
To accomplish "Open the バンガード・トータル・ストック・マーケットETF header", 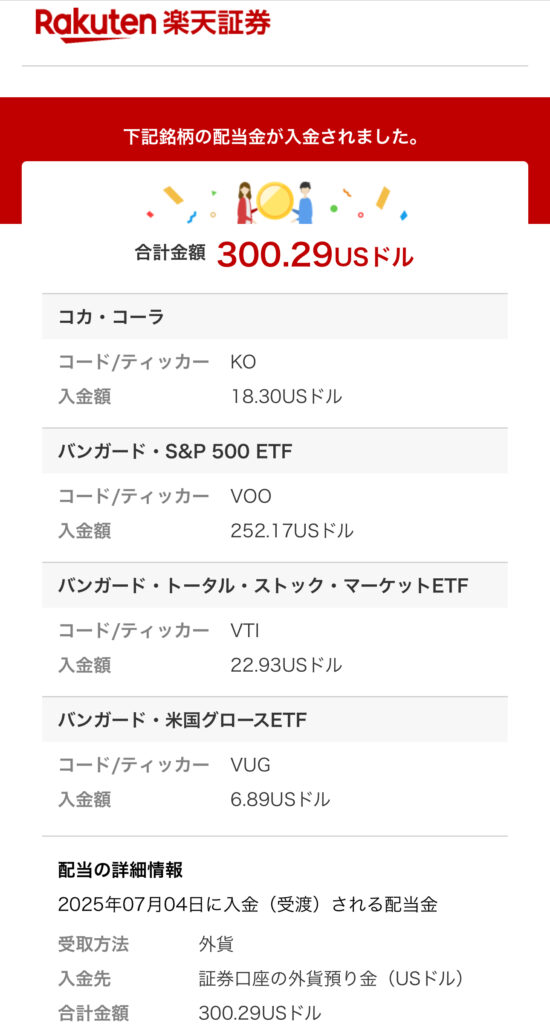I will point(274,585).
